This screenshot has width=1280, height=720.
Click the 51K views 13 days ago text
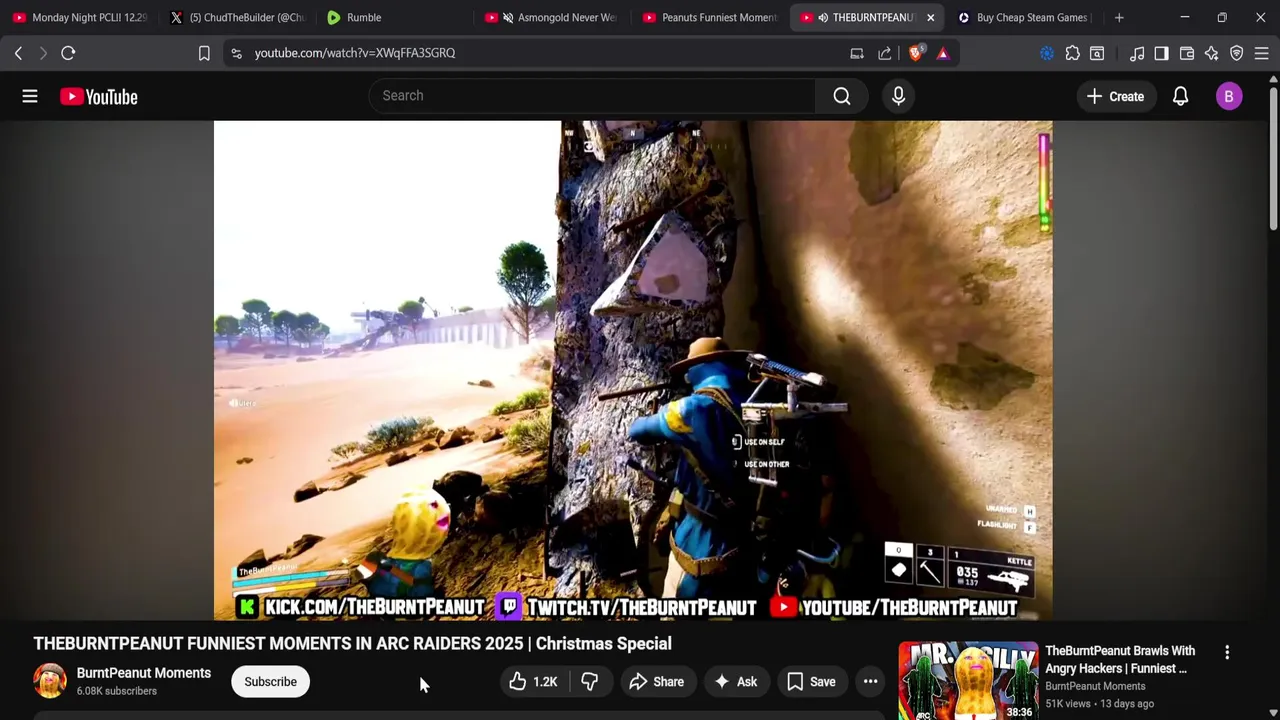(x=1099, y=704)
